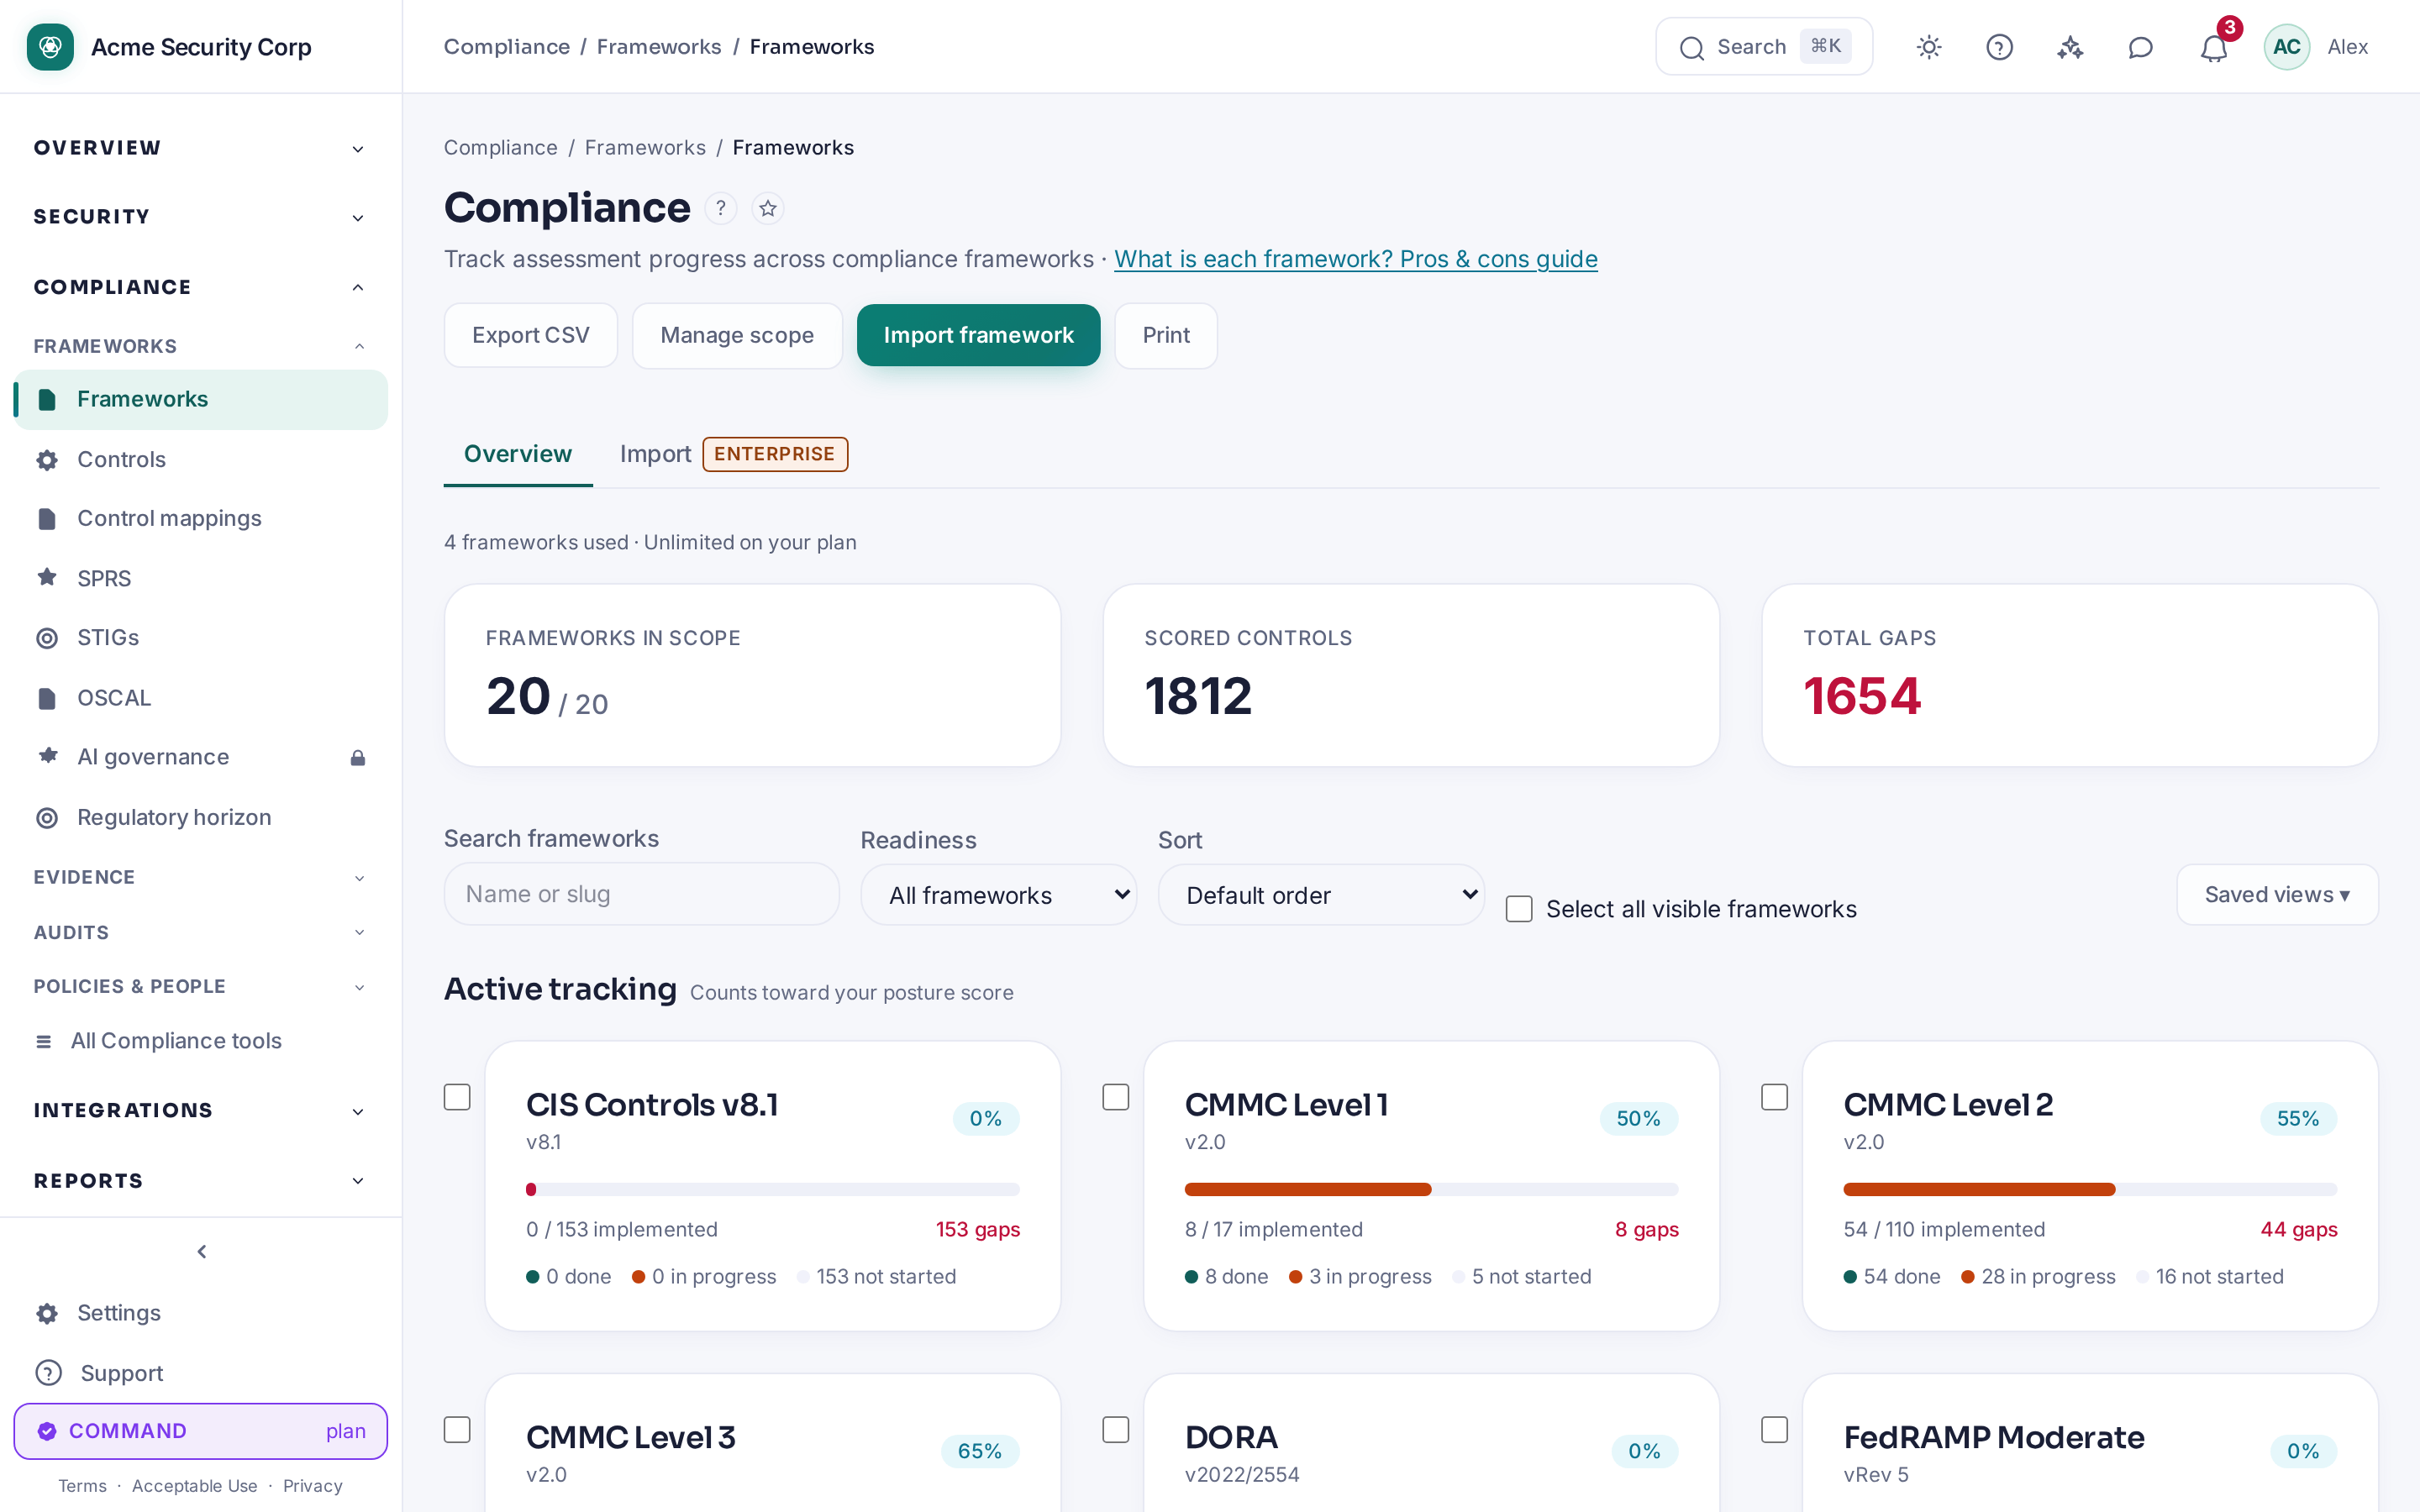This screenshot has width=2420, height=1512.
Task: Open Regulatory horizon in sidebar
Action: point(200,817)
